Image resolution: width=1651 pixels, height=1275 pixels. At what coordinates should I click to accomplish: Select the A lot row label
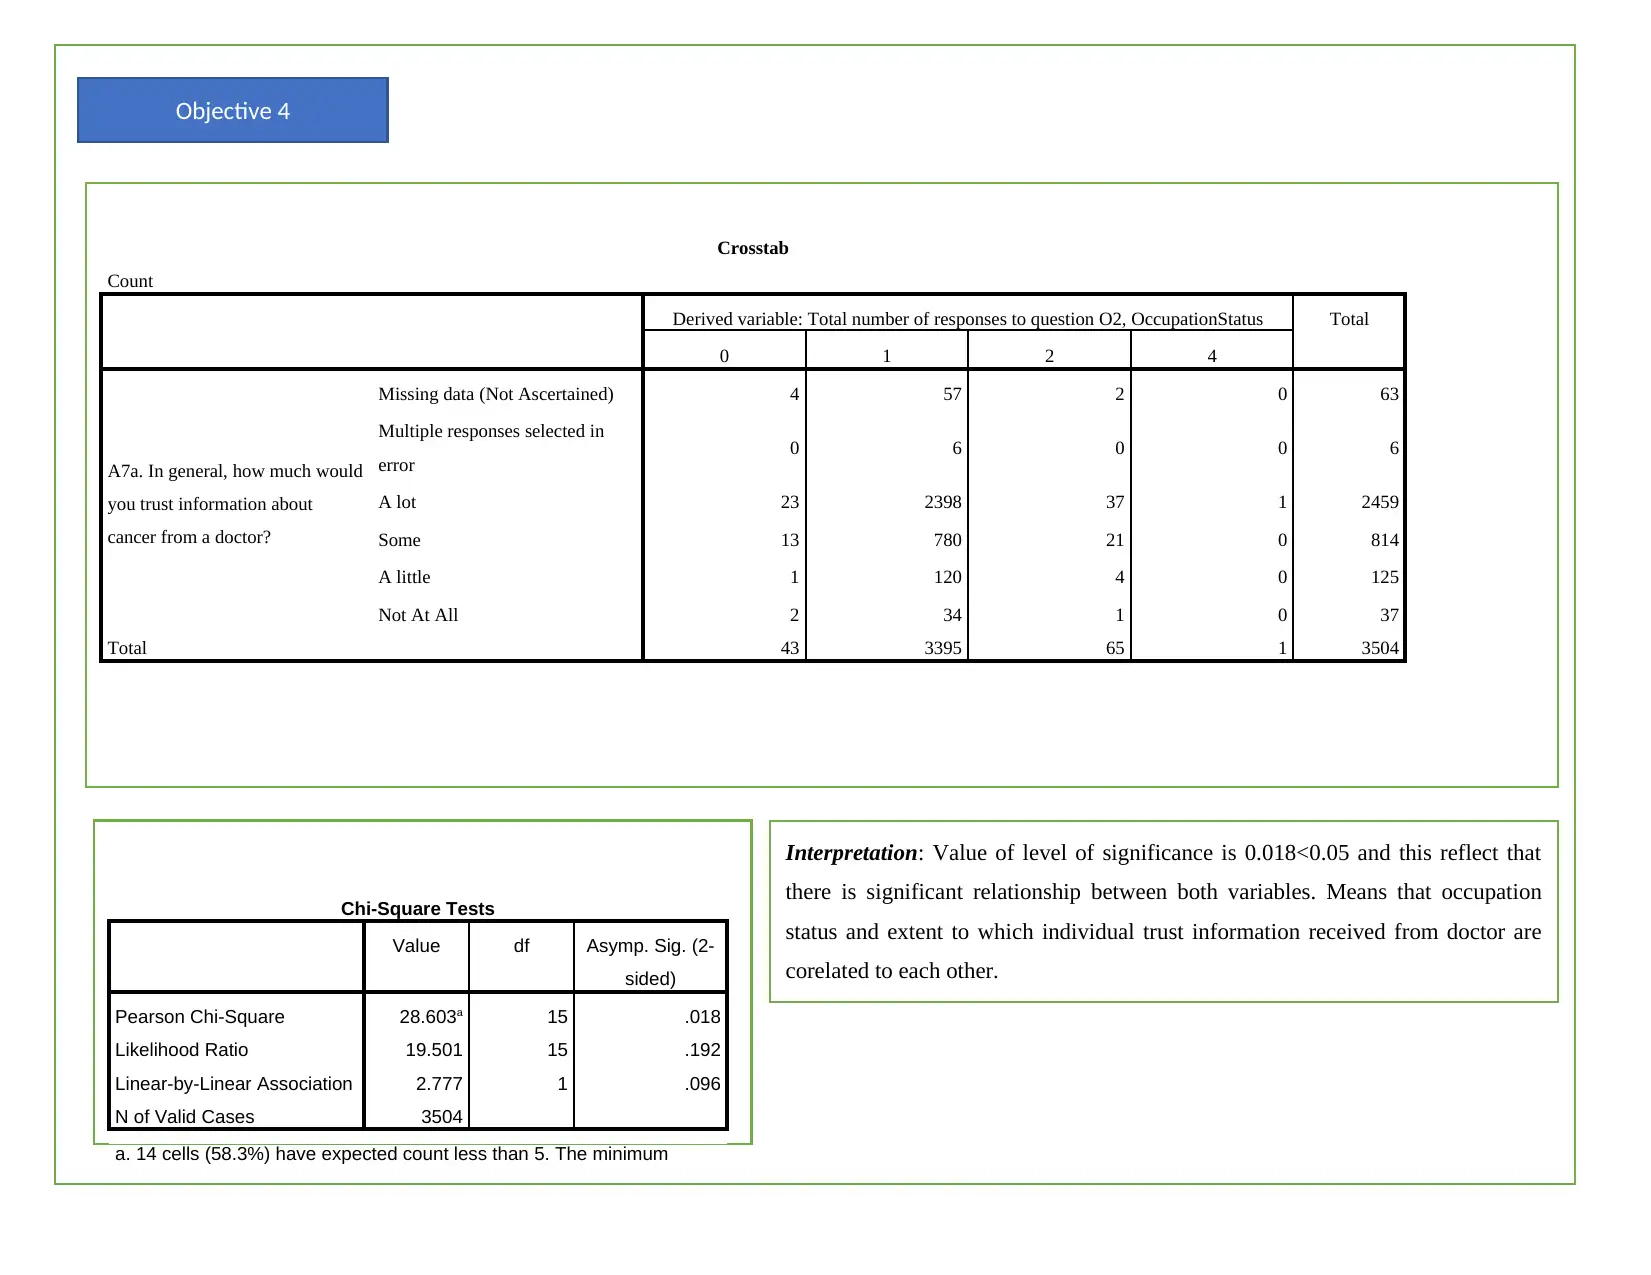(397, 502)
